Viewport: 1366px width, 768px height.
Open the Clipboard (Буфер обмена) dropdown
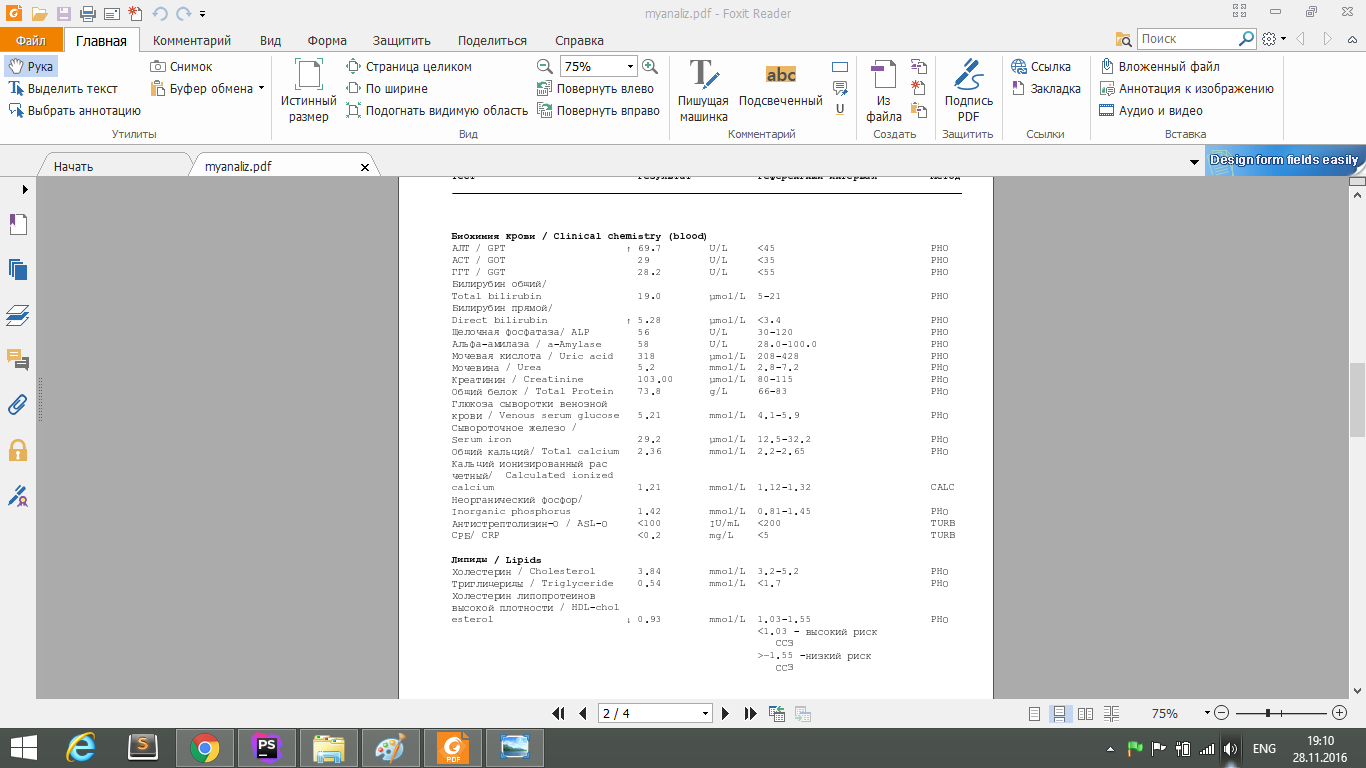pyautogui.click(x=261, y=88)
